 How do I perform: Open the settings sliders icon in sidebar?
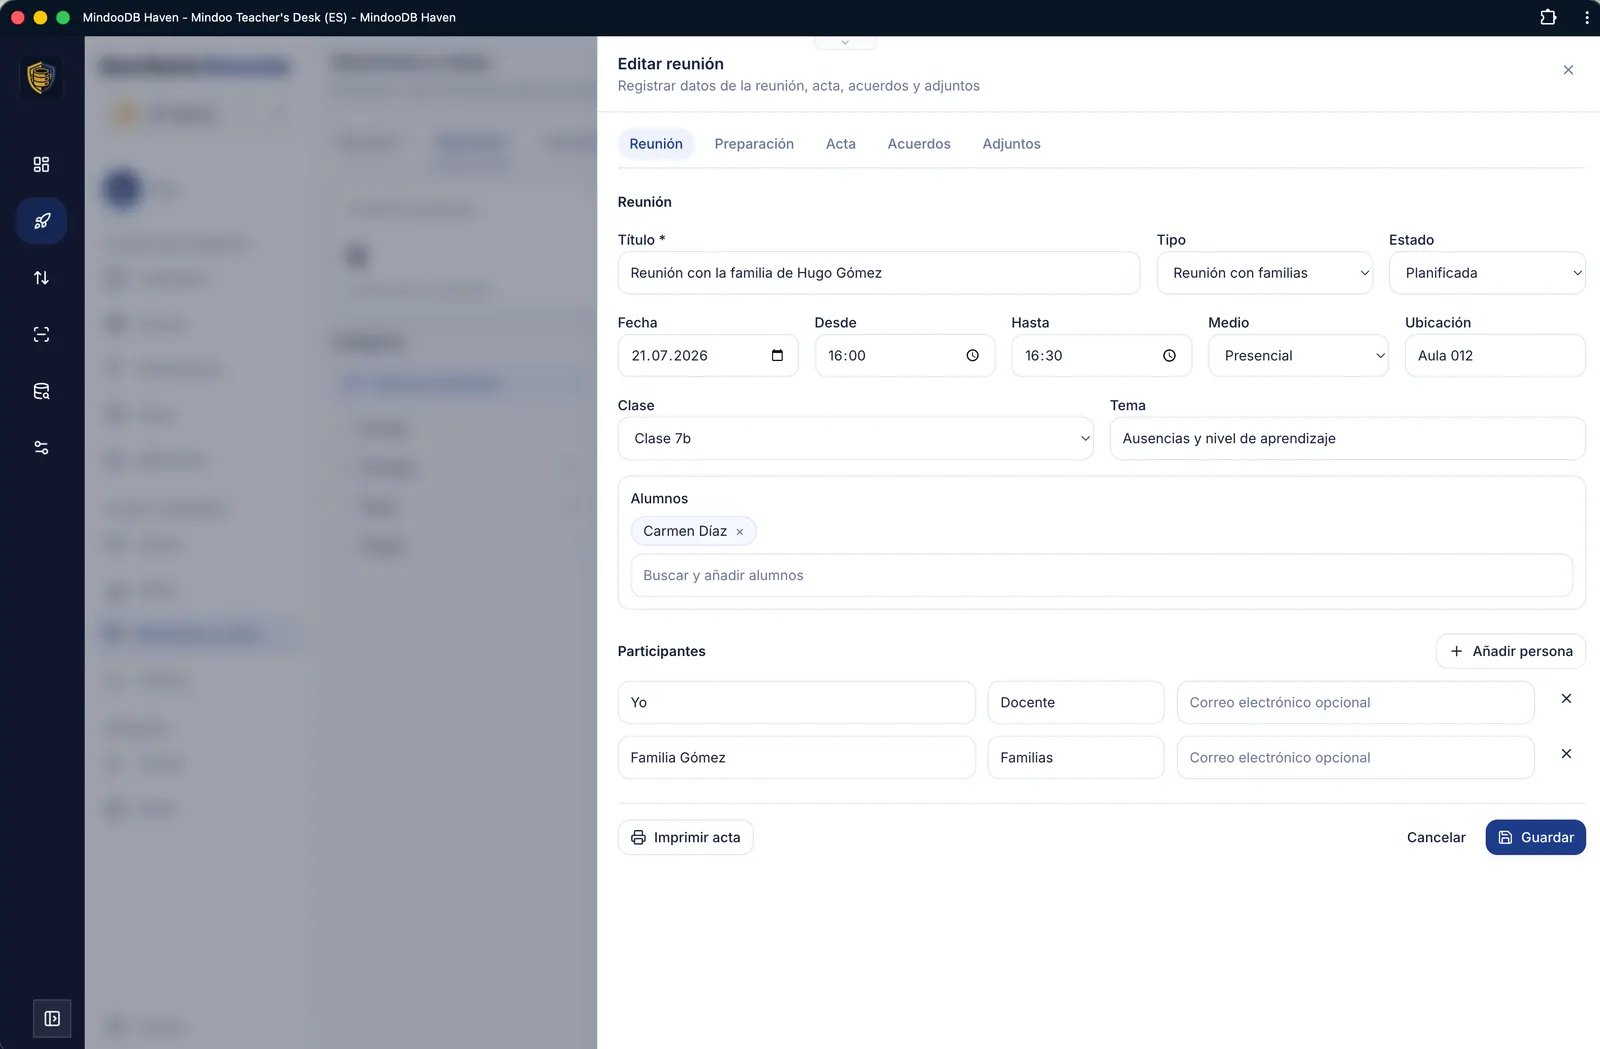41,448
